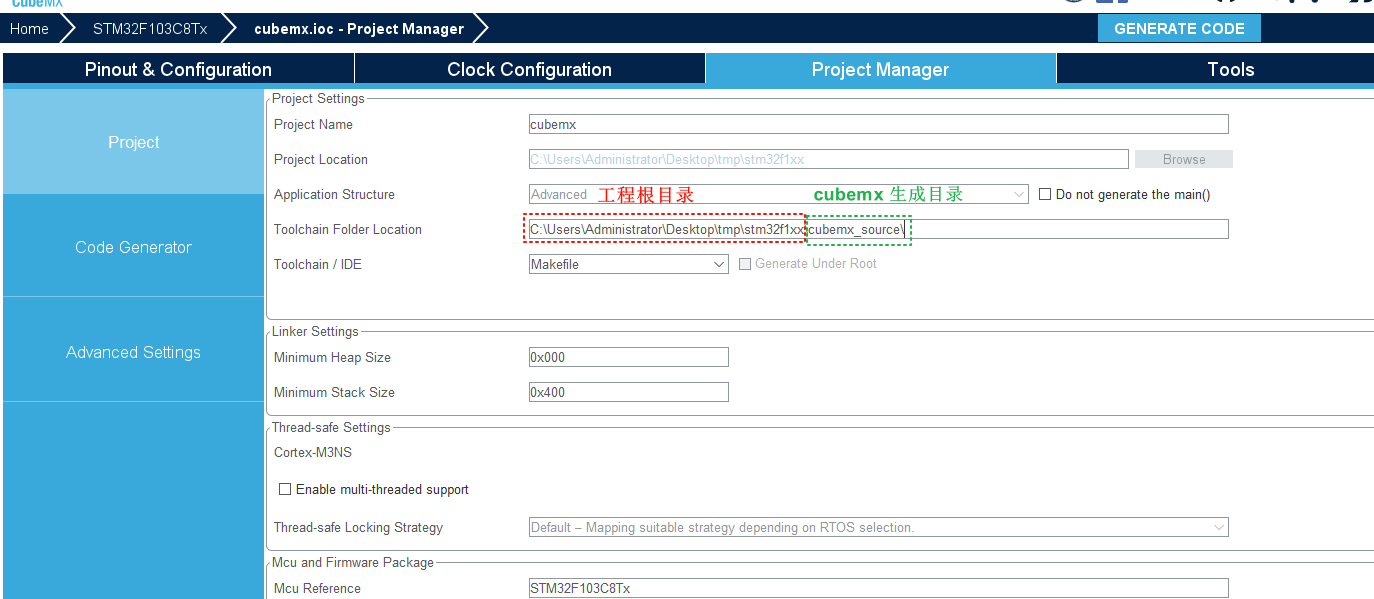Expand the Toolchain / IDE dropdown

[628, 264]
